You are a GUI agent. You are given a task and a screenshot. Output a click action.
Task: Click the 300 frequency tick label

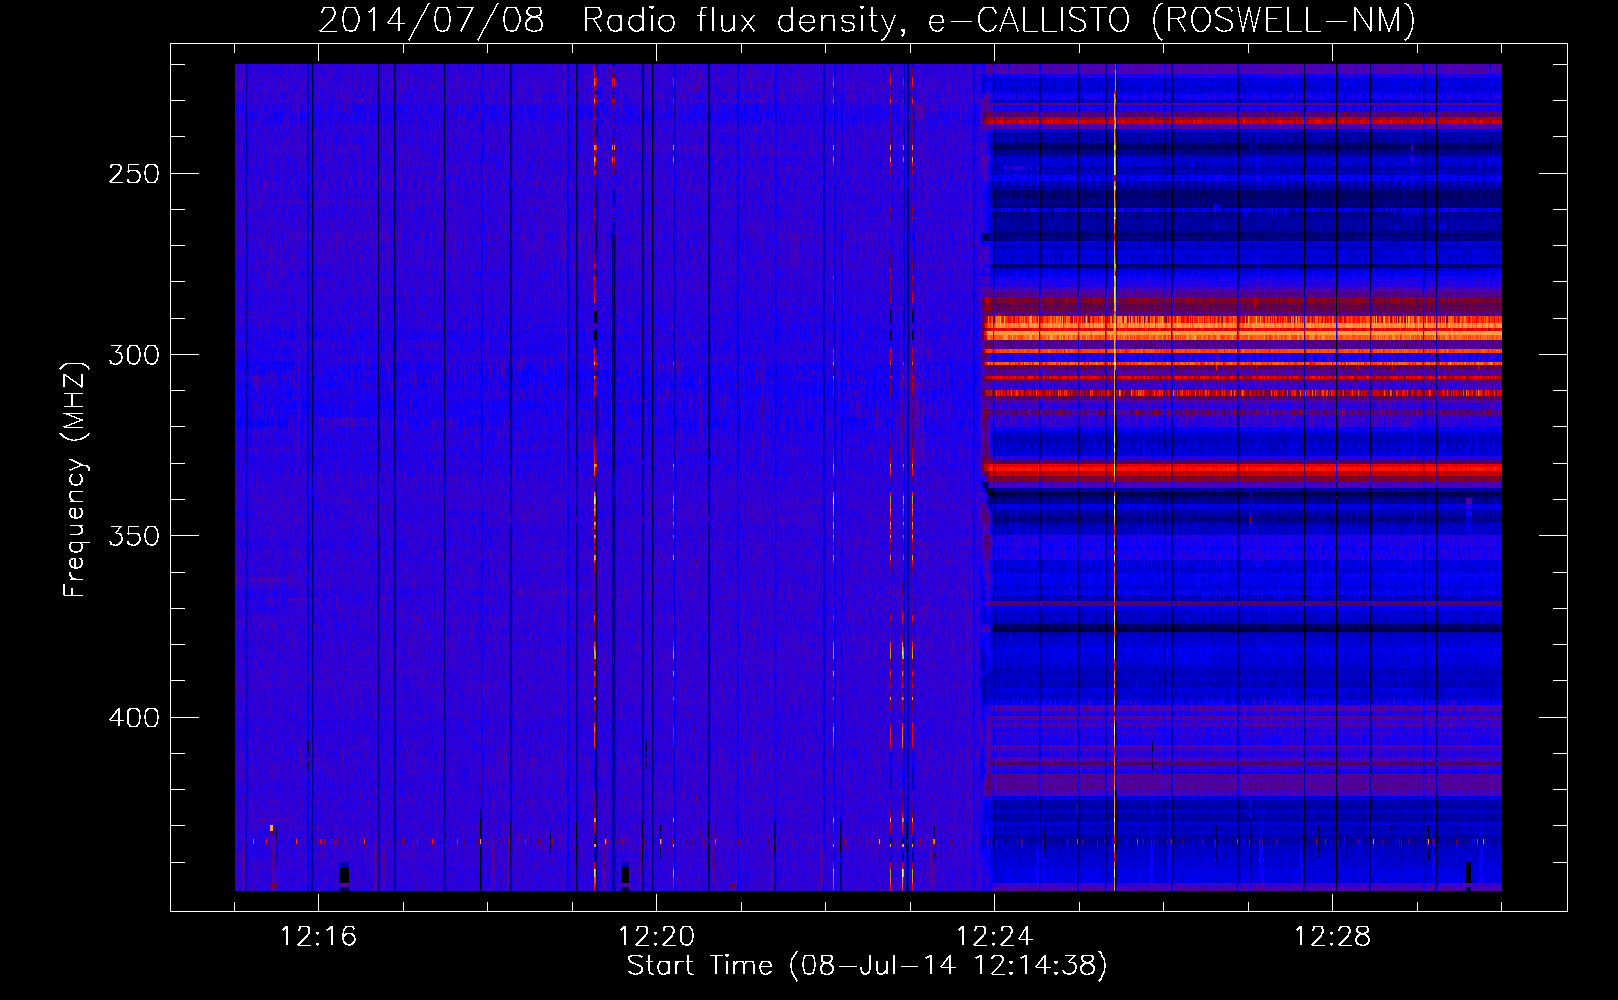point(134,355)
